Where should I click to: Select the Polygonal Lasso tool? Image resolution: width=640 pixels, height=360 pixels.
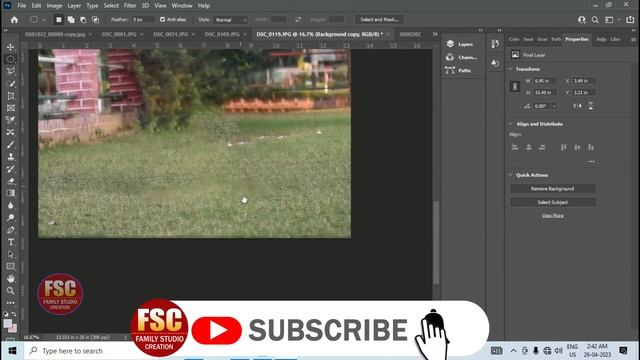pos(11,71)
